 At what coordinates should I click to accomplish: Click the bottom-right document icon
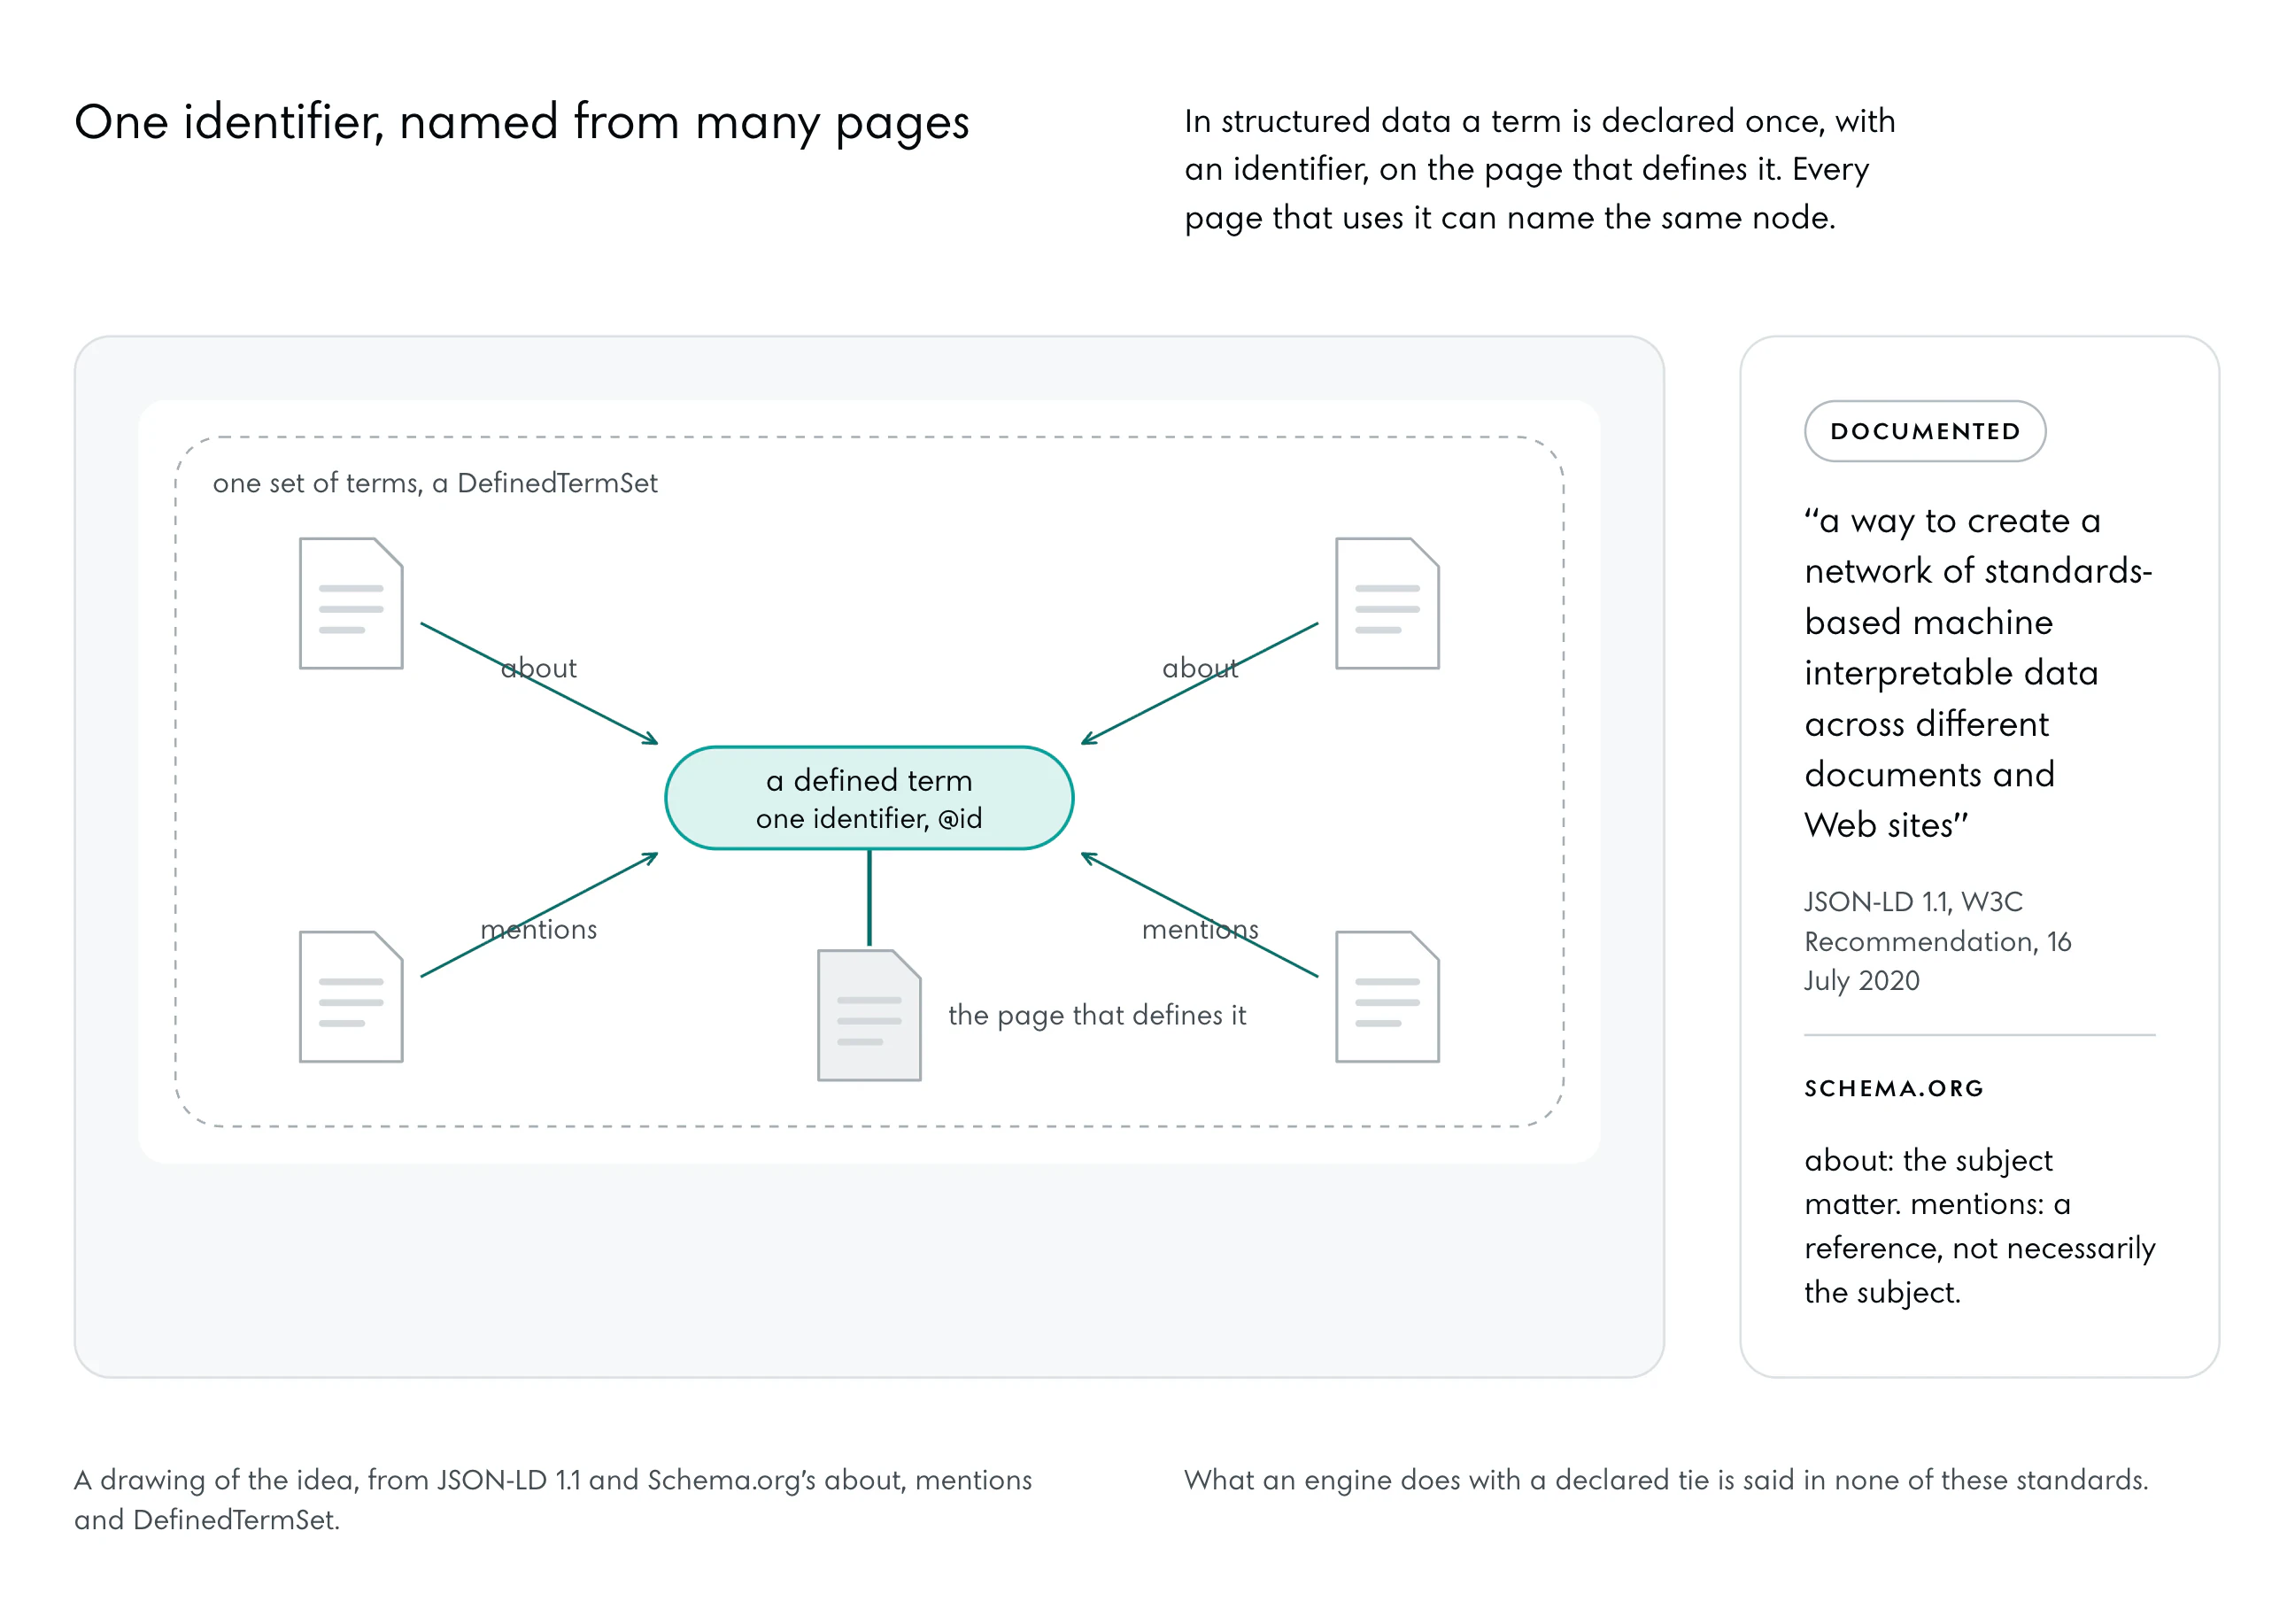(x=1387, y=996)
